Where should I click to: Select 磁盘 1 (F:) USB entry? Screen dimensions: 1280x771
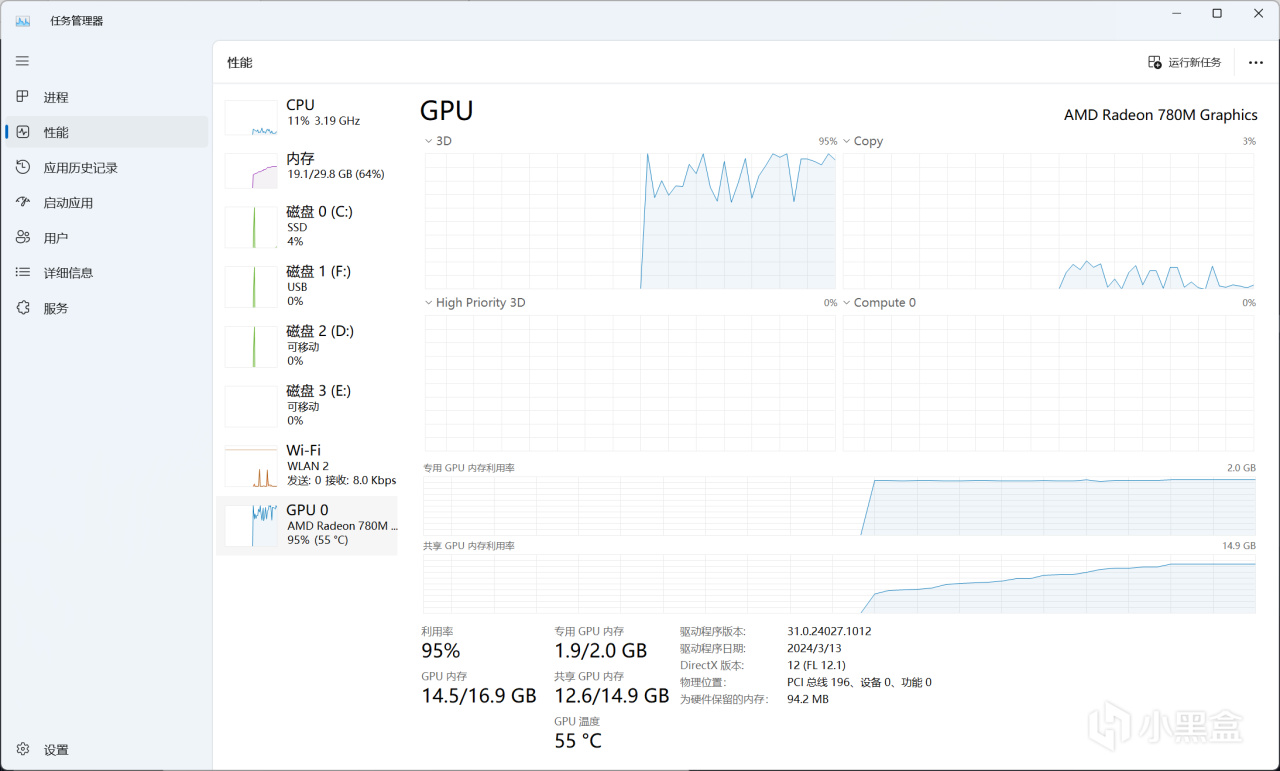point(307,286)
